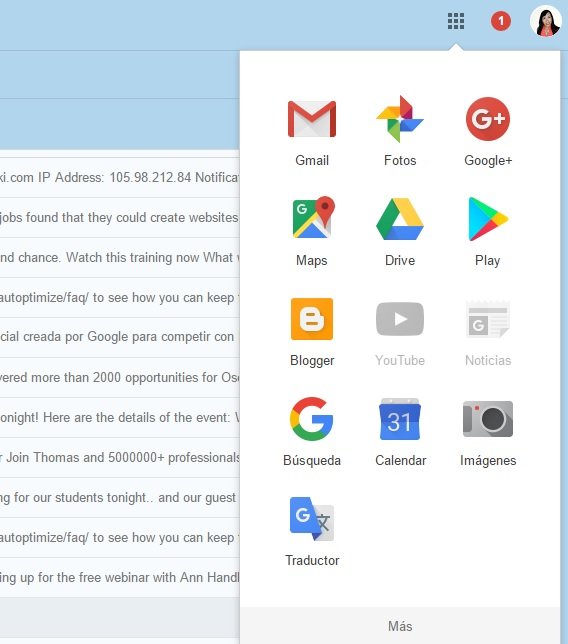
Task: Open the Calendar app icon
Action: click(x=400, y=419)
